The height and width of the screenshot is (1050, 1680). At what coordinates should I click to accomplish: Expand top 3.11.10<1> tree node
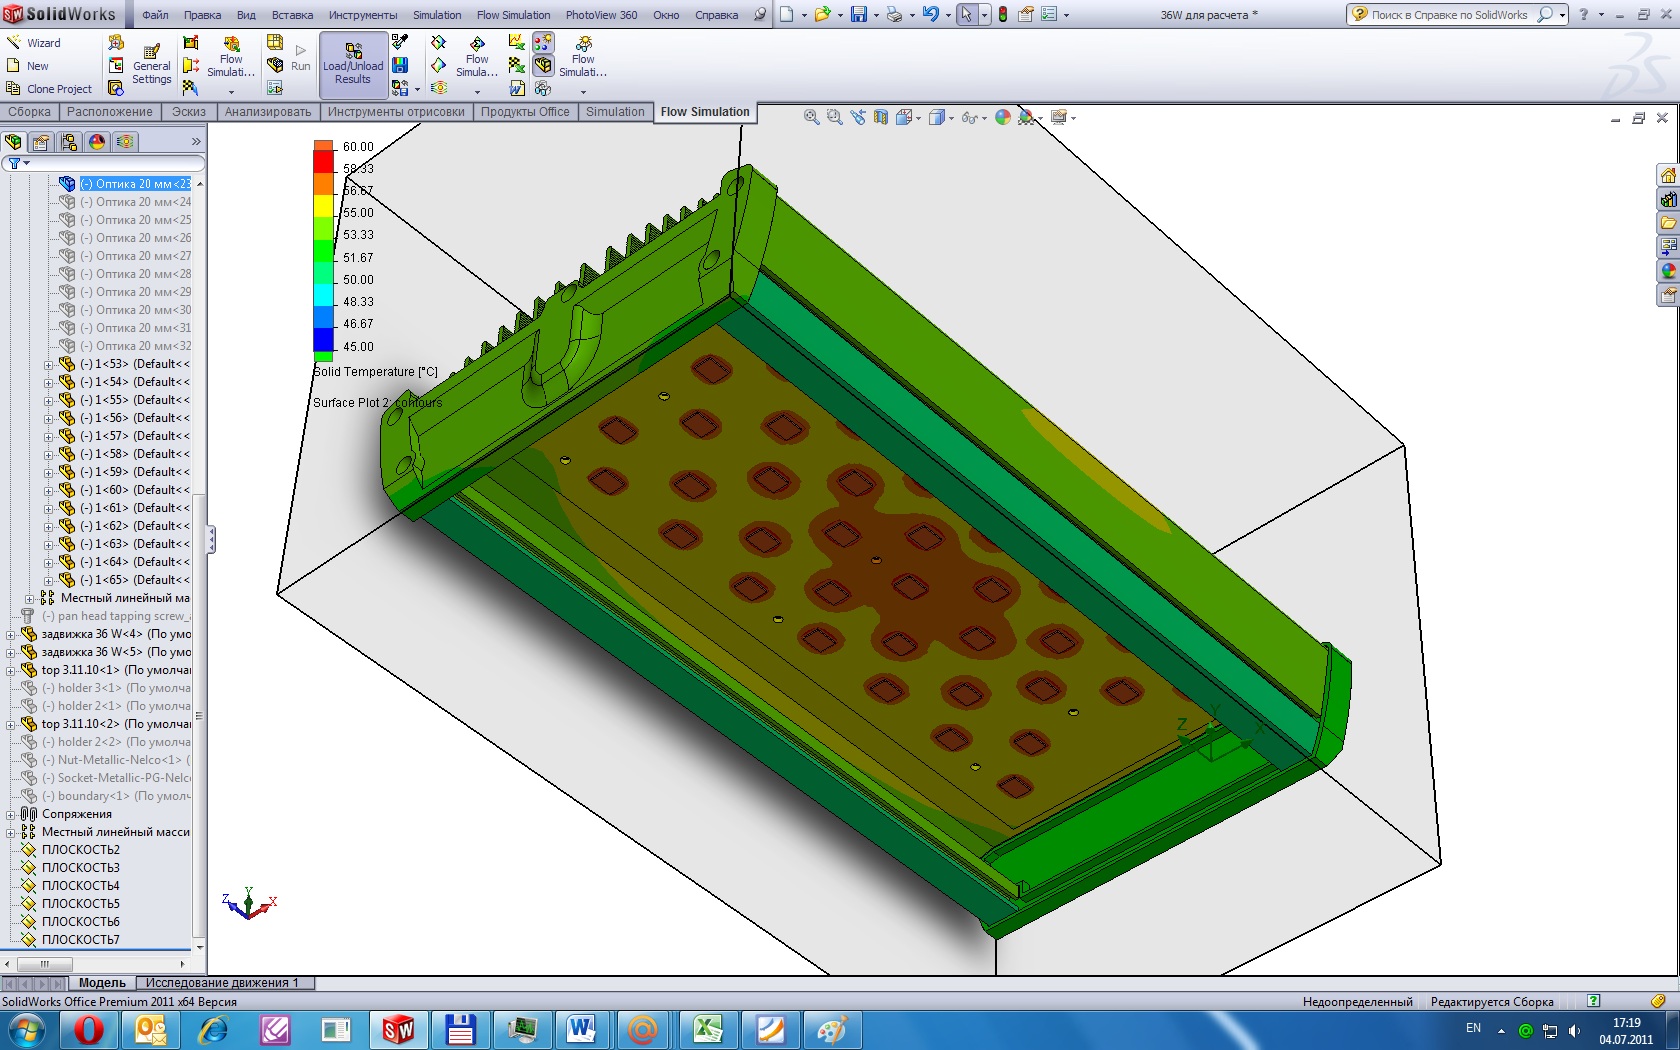click(10, 671)
